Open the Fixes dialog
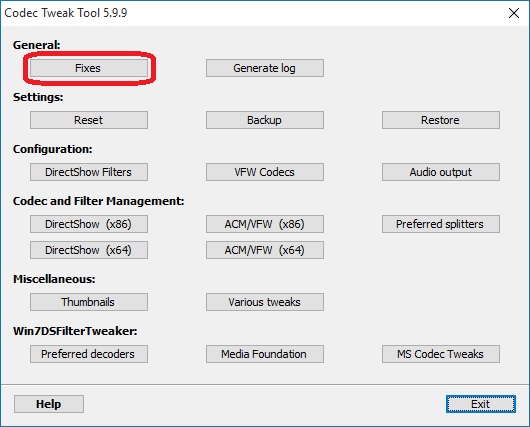The width and height of the screenshot is (530, 427). [89, 68]
